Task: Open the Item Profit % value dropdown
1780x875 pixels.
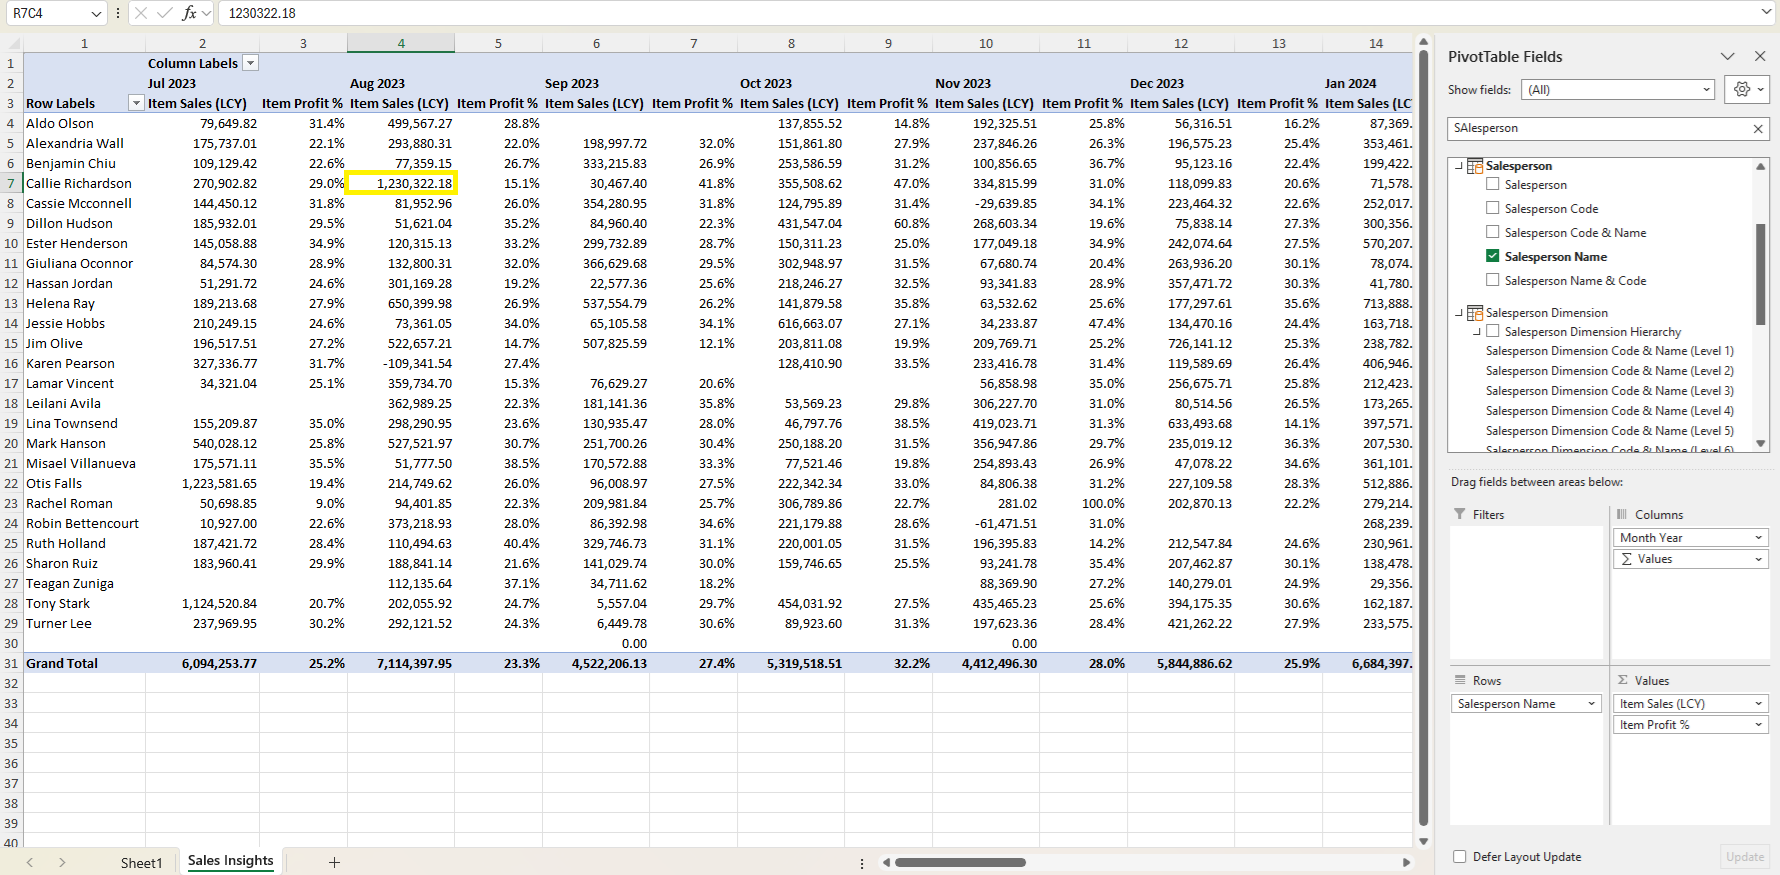Action: point(1758,725)
